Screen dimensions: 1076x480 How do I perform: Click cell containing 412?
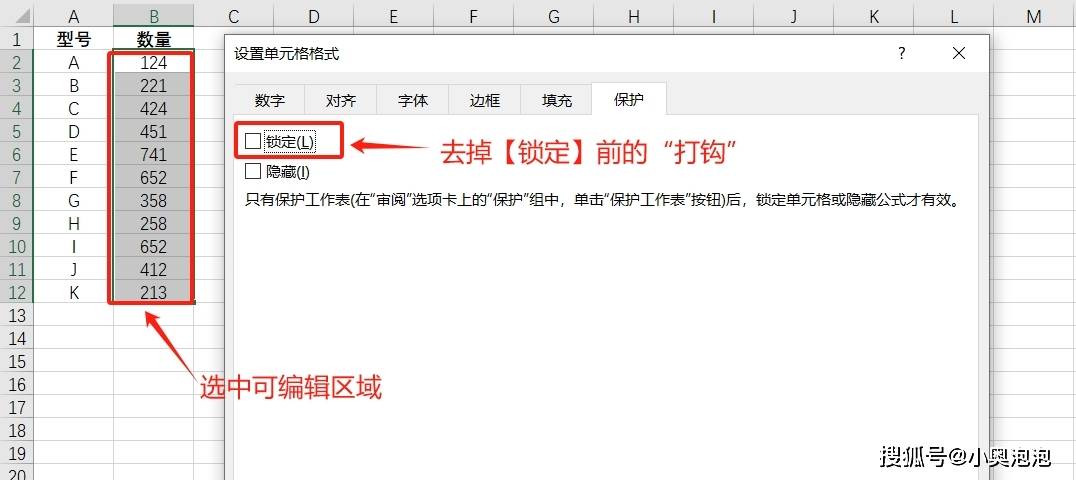pyautogui.click(x=153, y=270)
